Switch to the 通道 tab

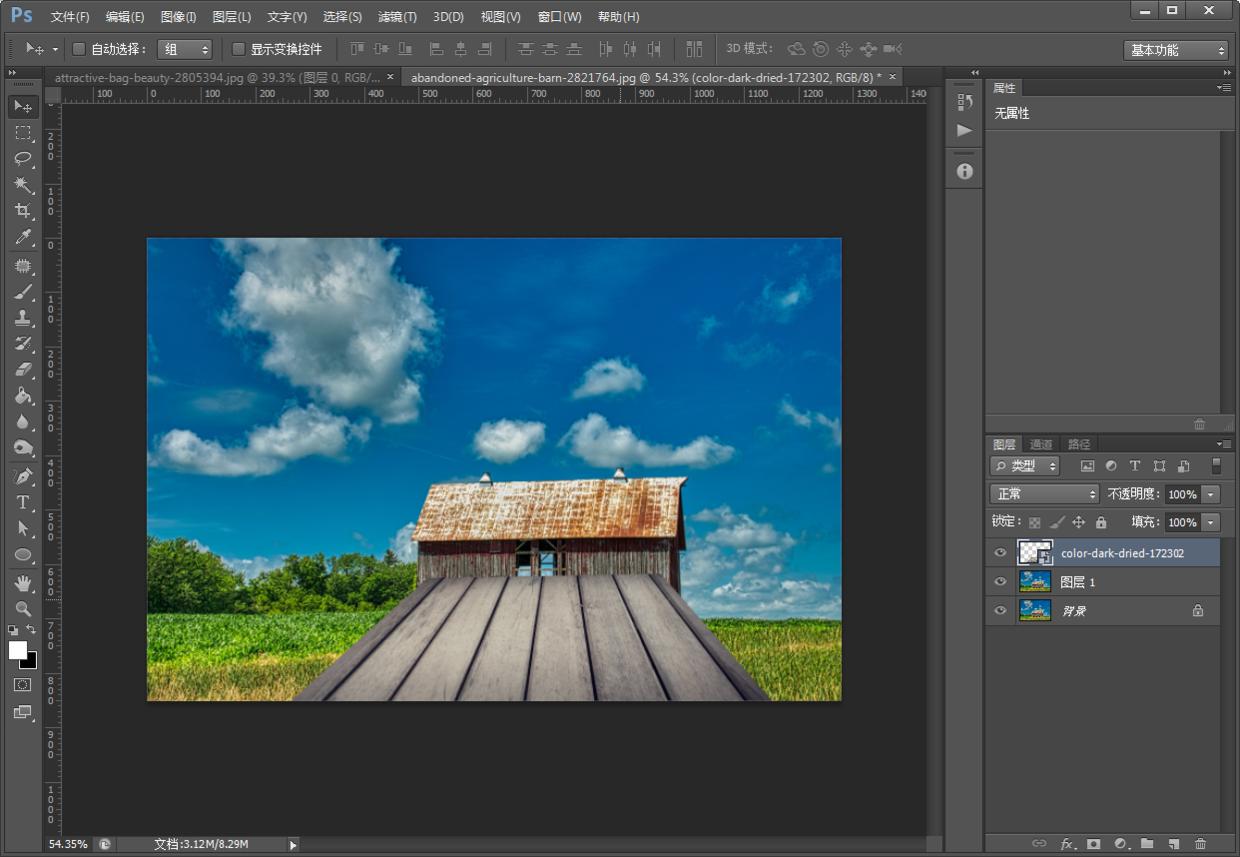coord(1041,444)
